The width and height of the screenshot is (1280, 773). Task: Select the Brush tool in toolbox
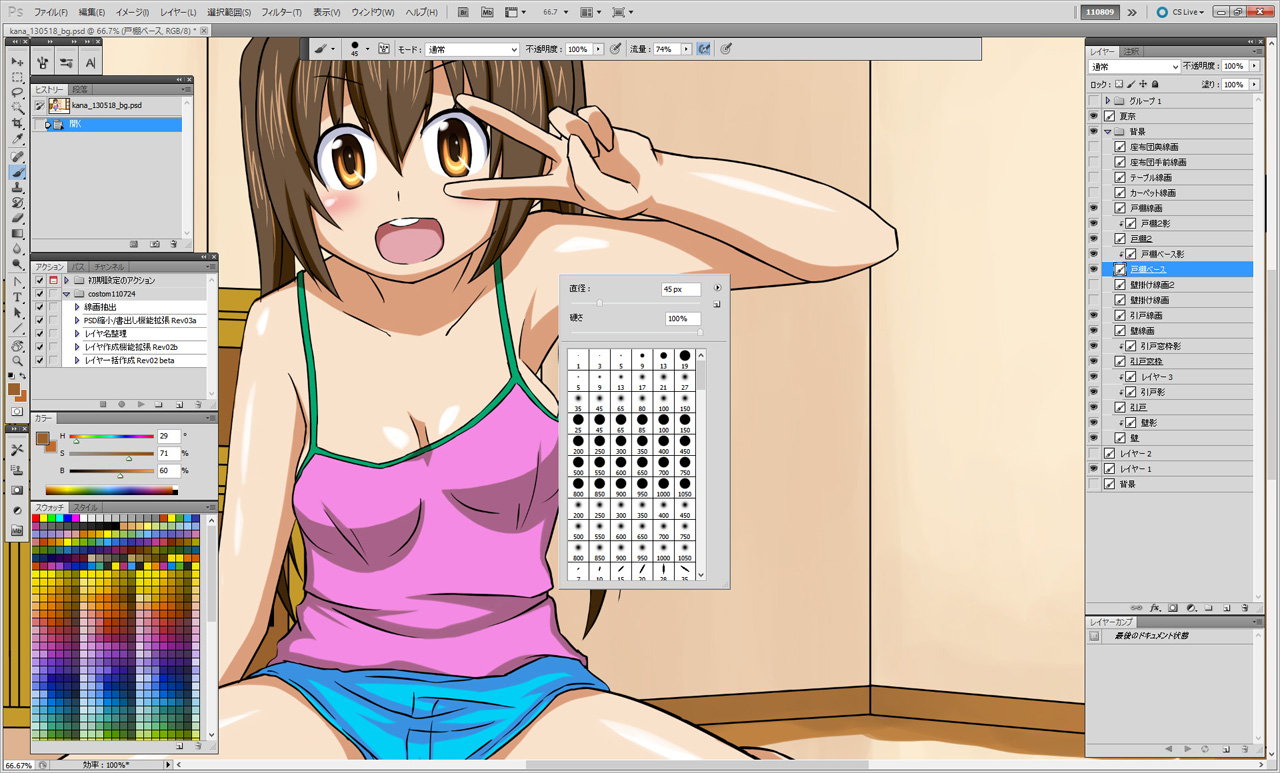point(17,171)
